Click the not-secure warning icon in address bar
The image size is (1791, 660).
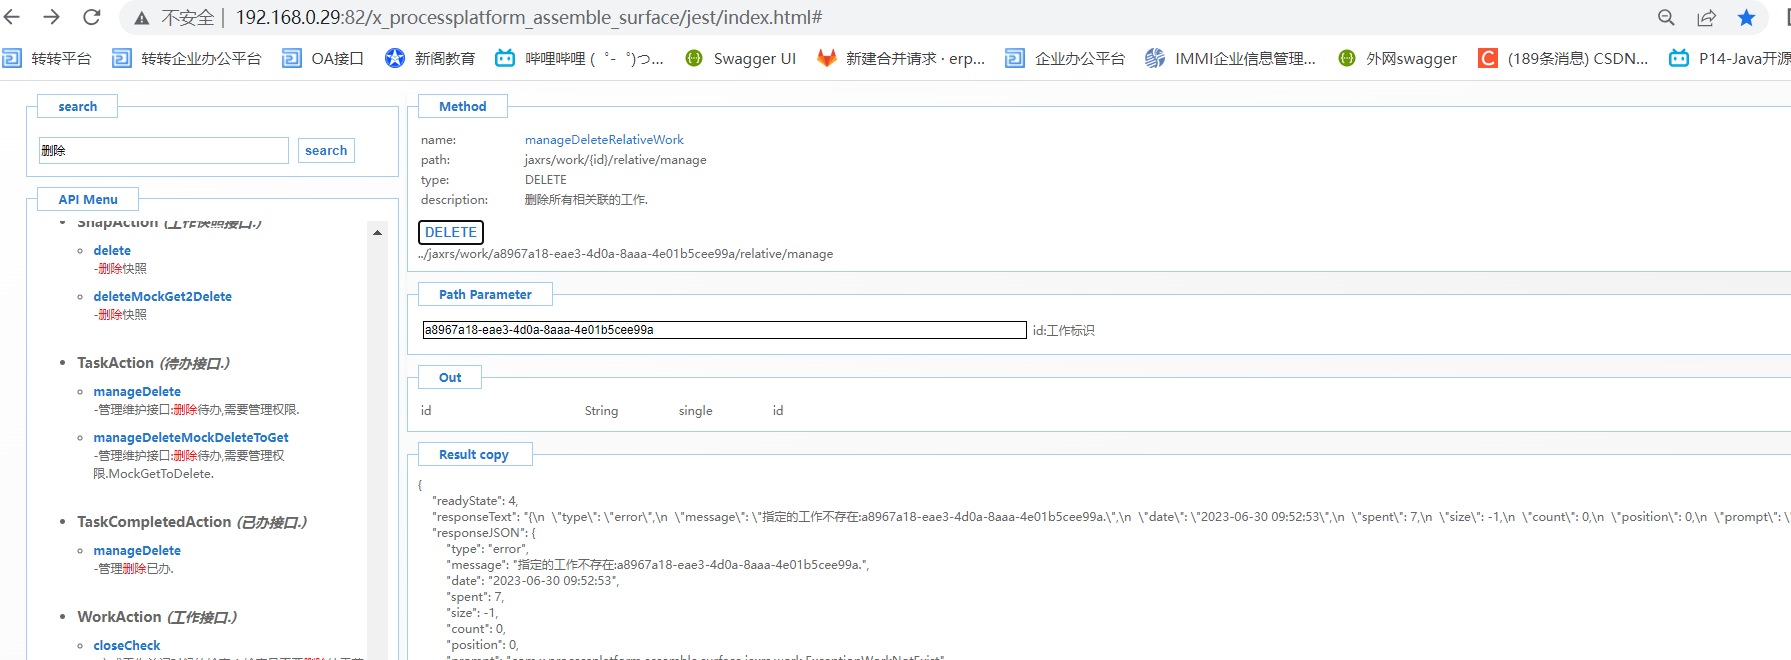[x=142, y=18]
